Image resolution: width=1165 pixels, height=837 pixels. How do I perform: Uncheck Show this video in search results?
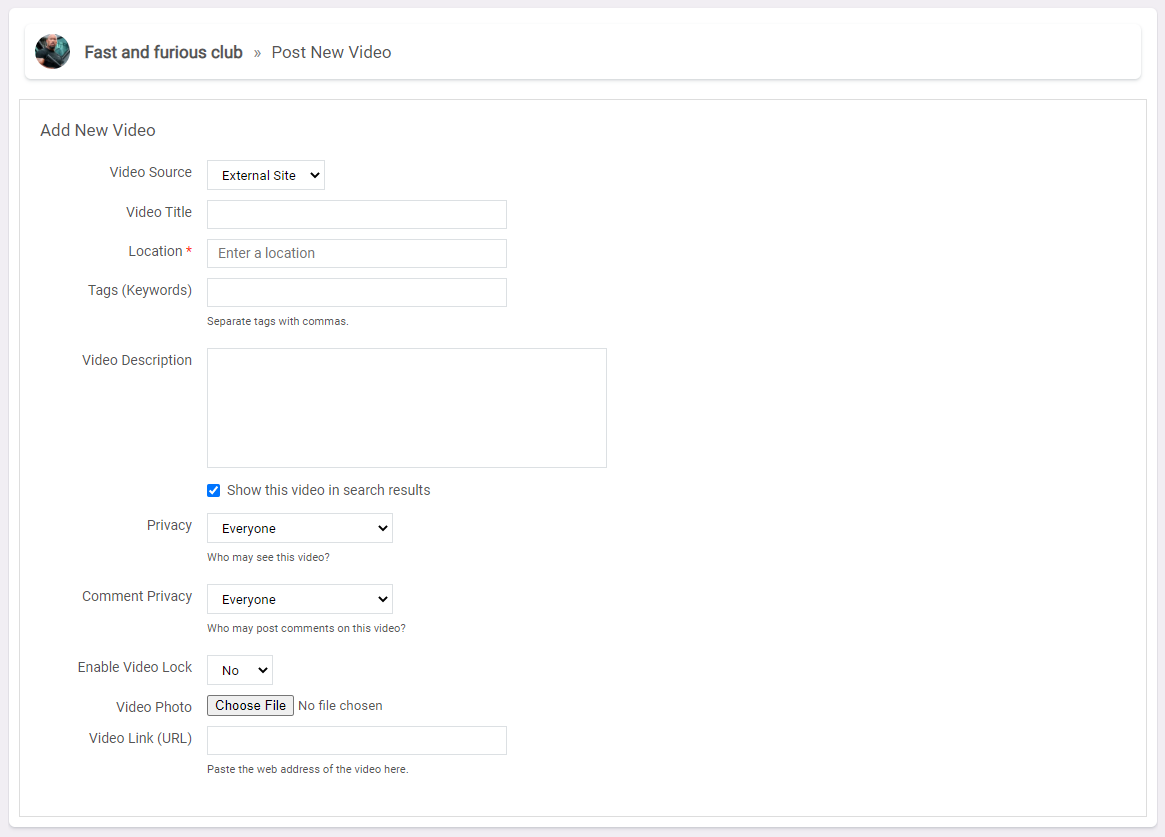pos(213,490)
